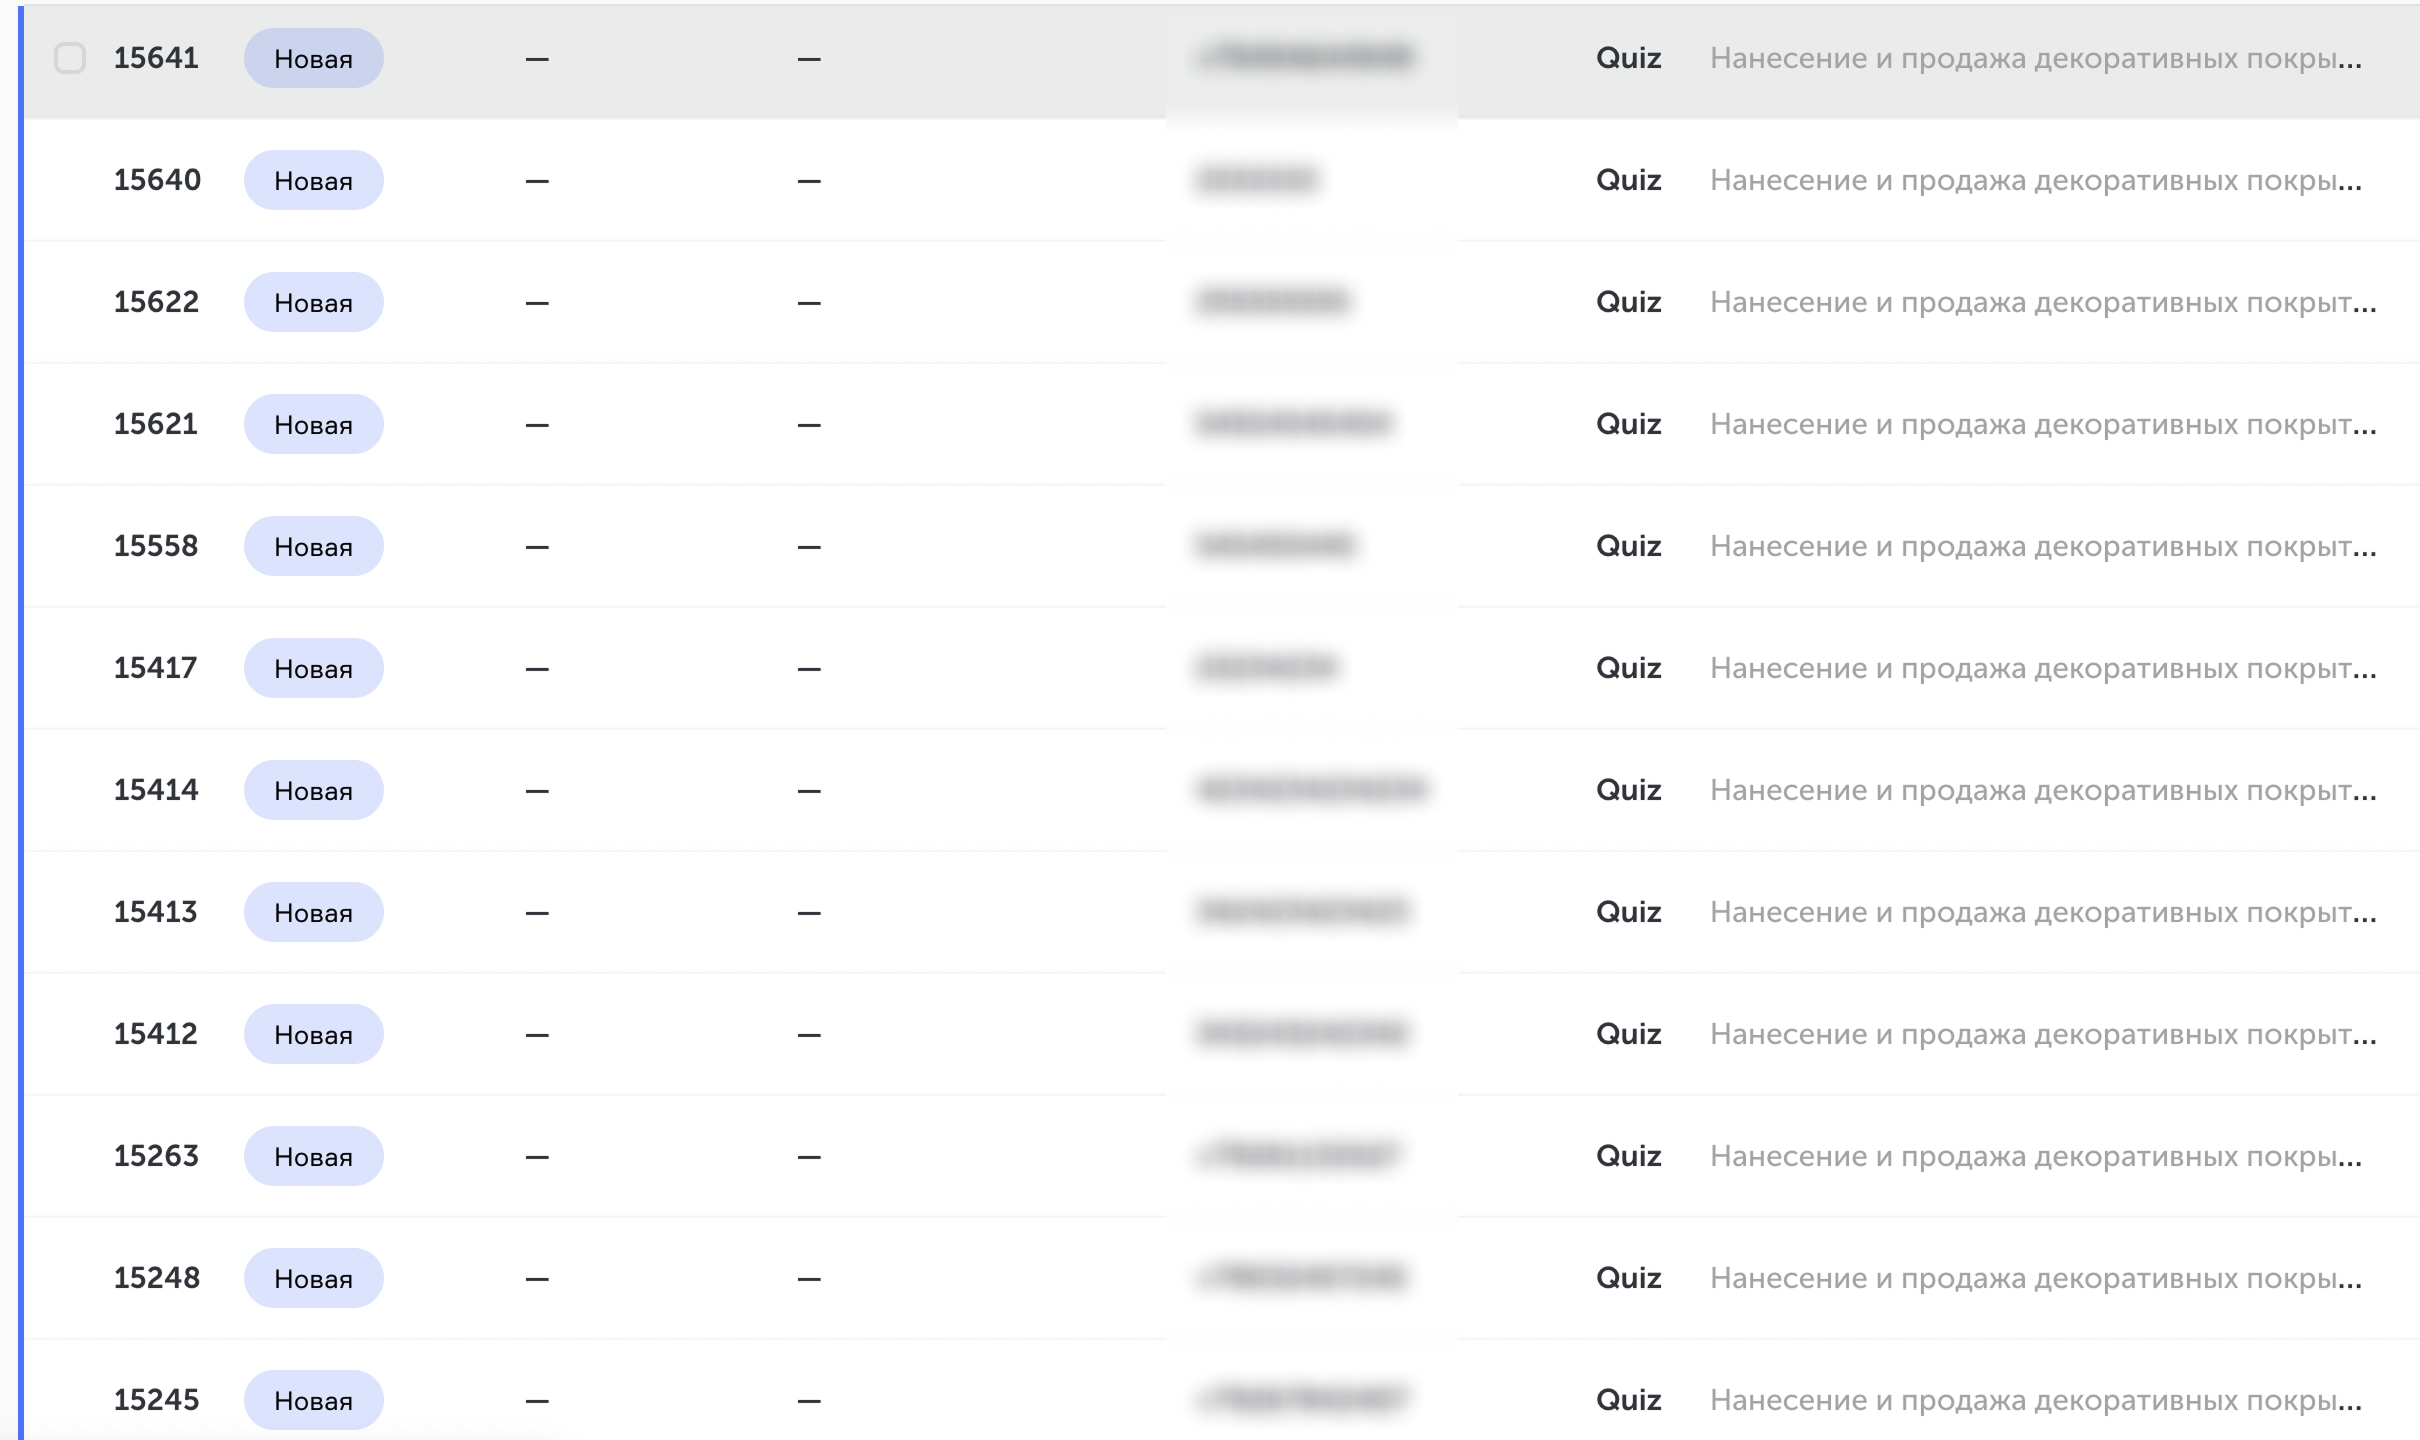Click status badge Новая for order 15245
This screenshot has height=1440, width=2420.
(314, 1400)
